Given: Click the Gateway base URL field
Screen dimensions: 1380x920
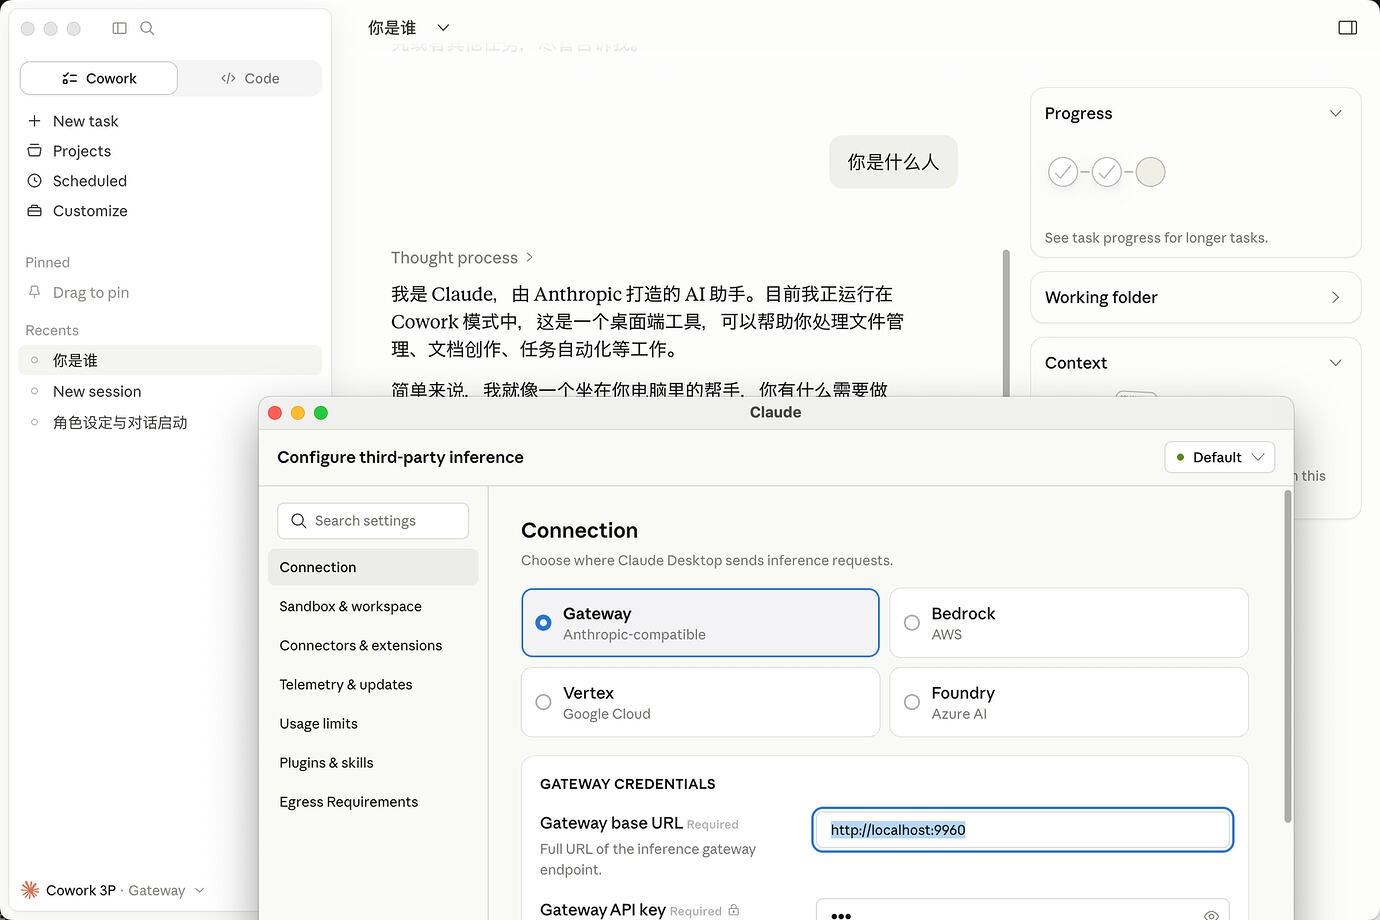Looking at the screenshot, I should (x=1022, y=830).
